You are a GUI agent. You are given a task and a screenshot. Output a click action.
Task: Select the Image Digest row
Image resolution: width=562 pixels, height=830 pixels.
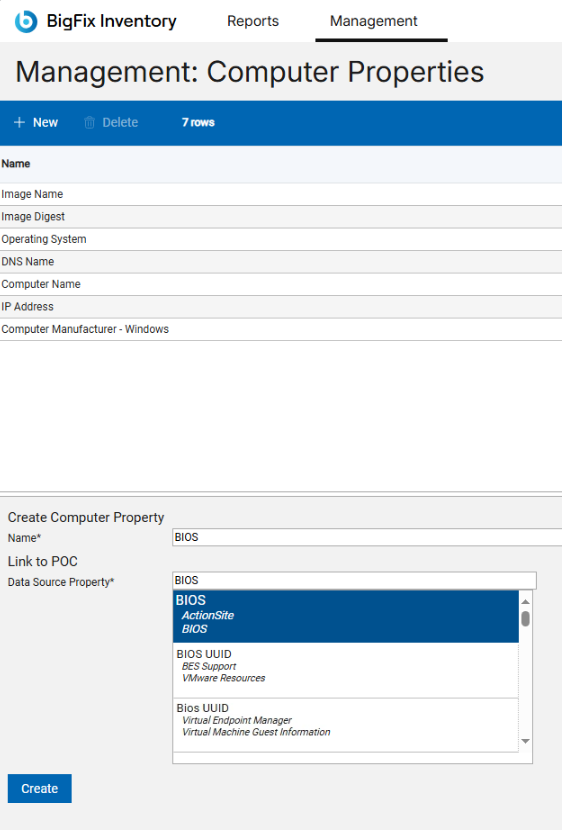(281, 217)
